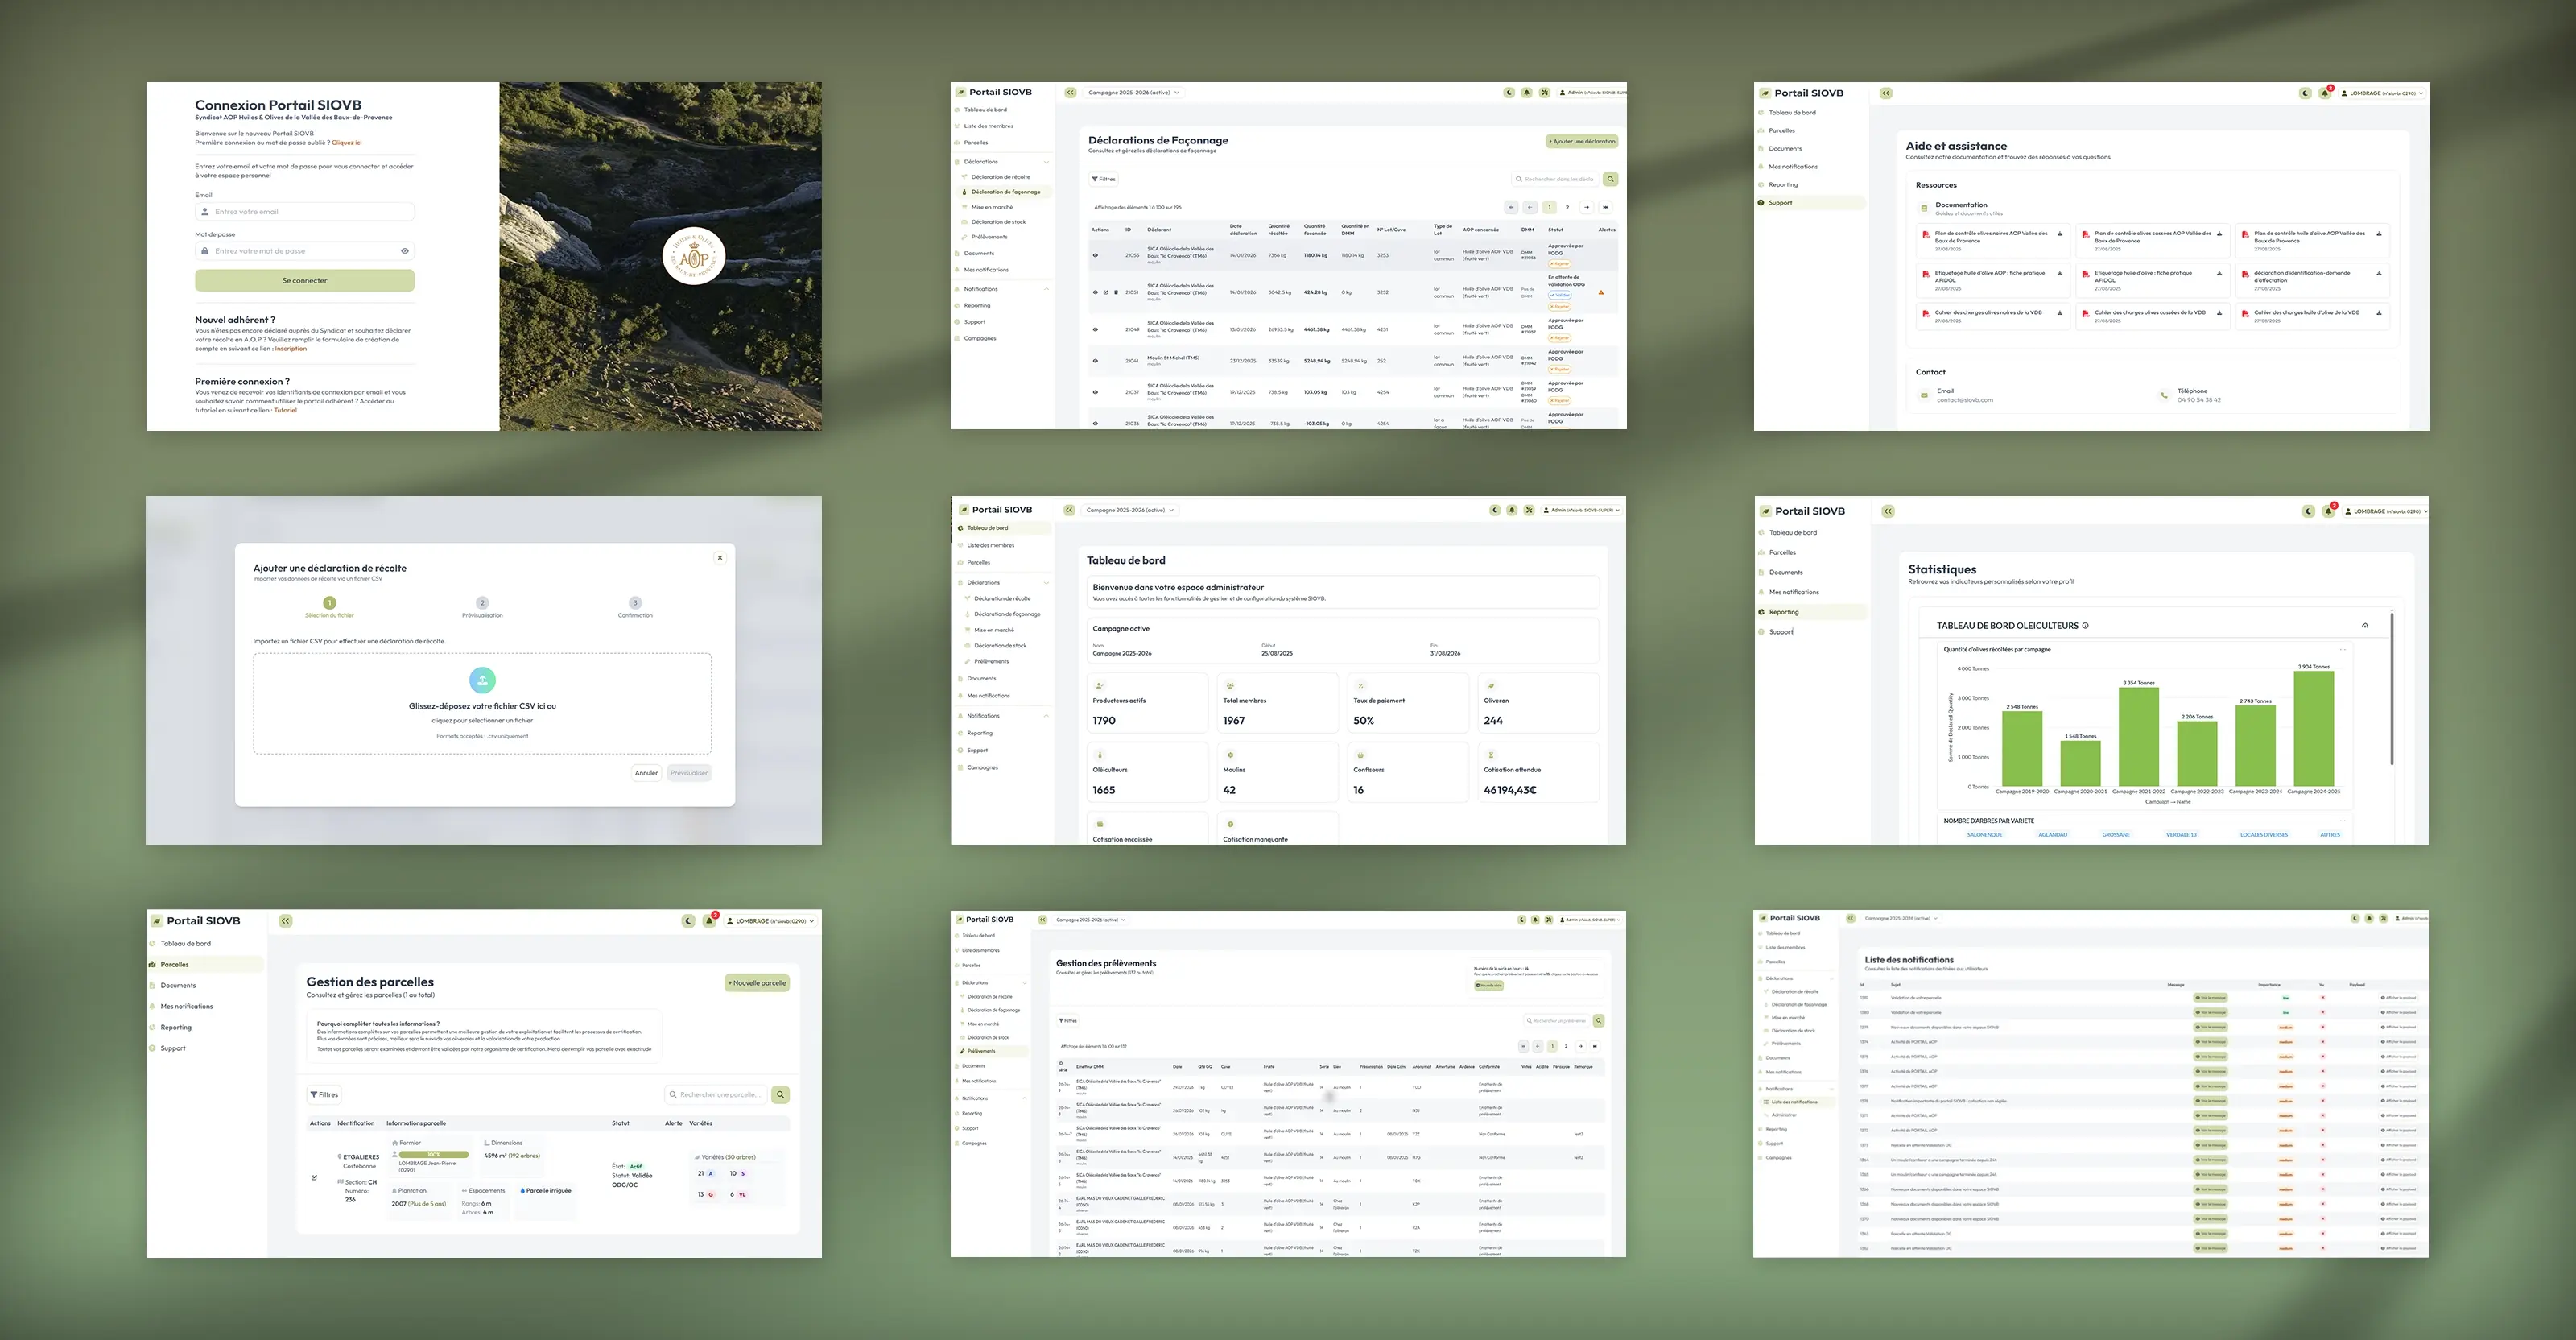Open Campagne 2025-2026 dropdown on Tableau de bord page
Viewport: 2576px width, 1340px height.
click(1130, 510)
